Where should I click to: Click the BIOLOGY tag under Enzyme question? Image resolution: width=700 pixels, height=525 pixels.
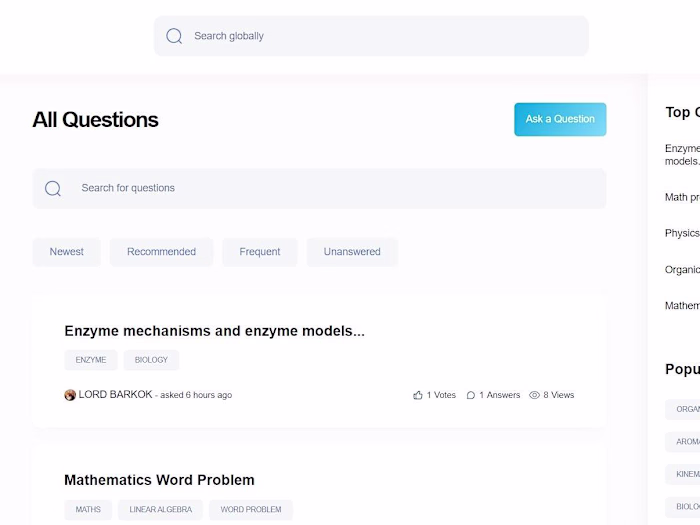[151, 360]
